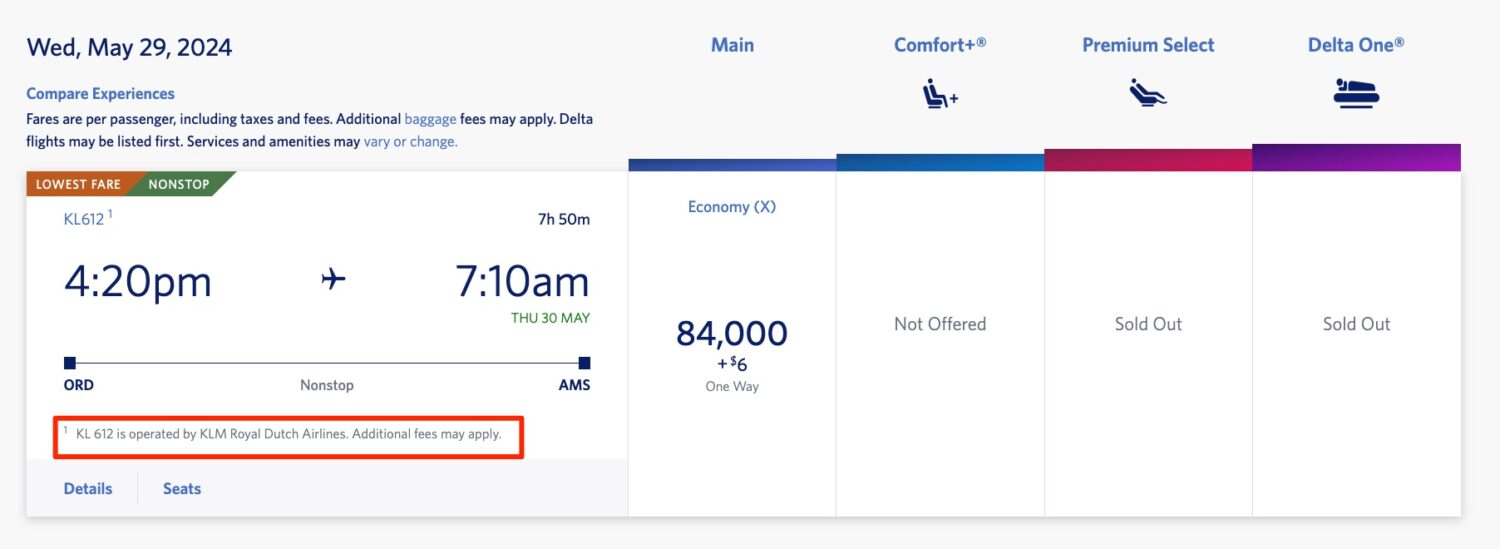The height and width of the screenshot is (549, 1500).
Task: Click the airplane icon between flight times
Action: pyautogui.click(x=333, y=280)
